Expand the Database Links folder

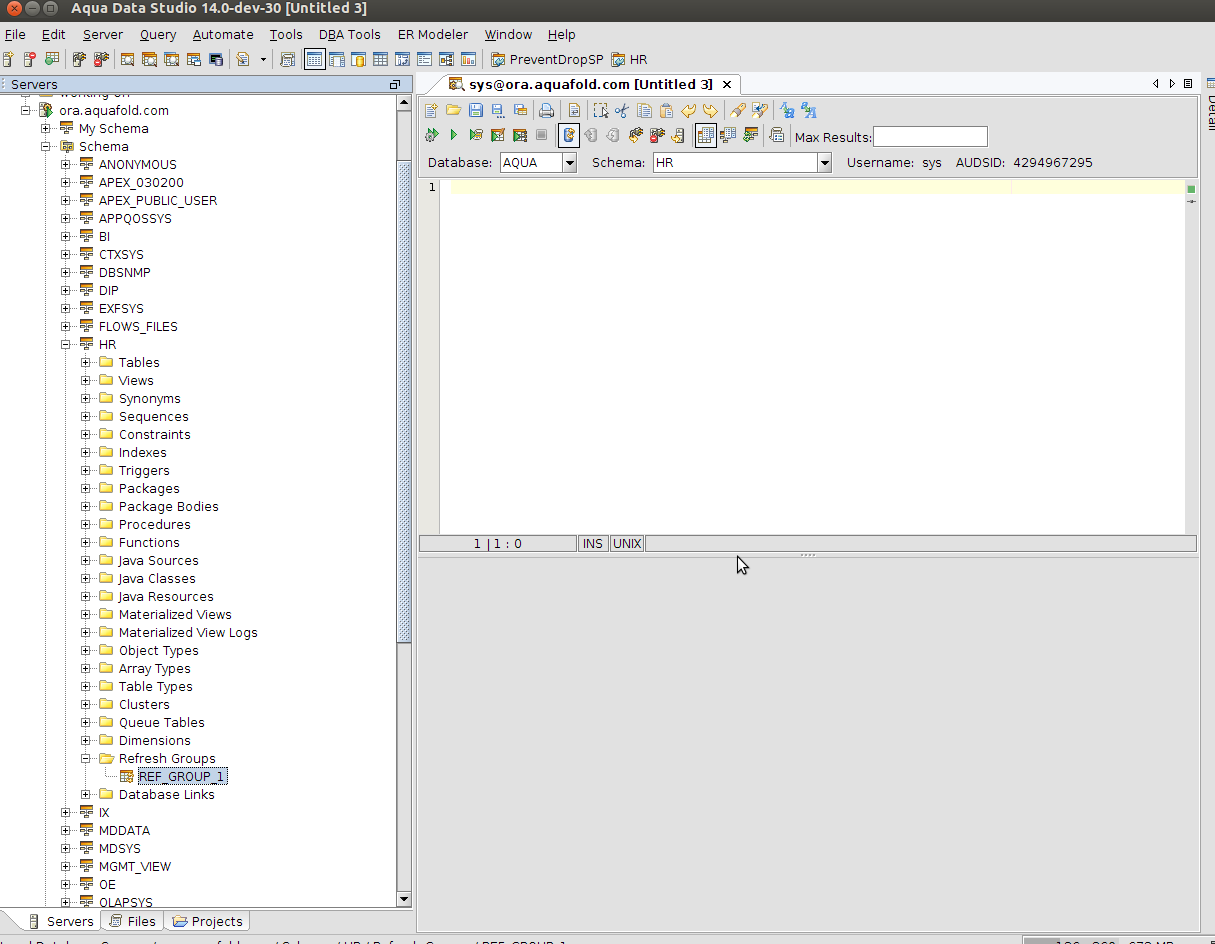click(x=86, y=794)
